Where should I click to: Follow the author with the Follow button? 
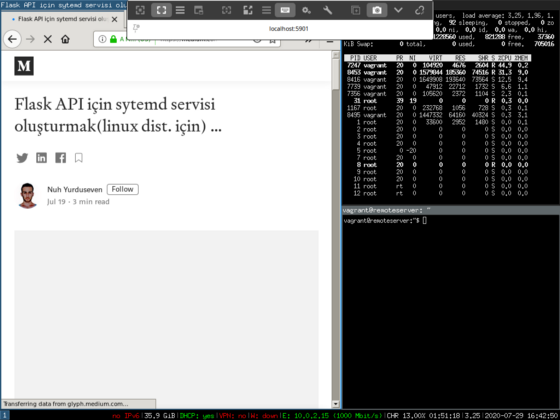coord(122,189)
